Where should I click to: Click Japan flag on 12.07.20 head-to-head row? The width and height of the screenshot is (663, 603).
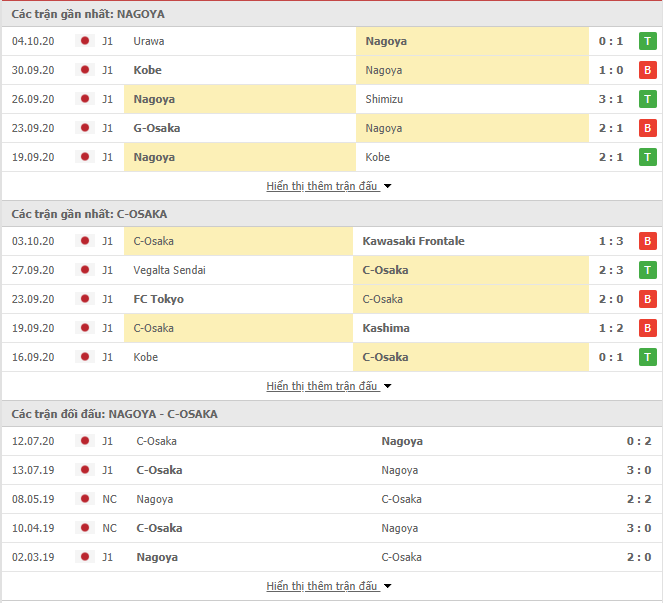point(85,441)
